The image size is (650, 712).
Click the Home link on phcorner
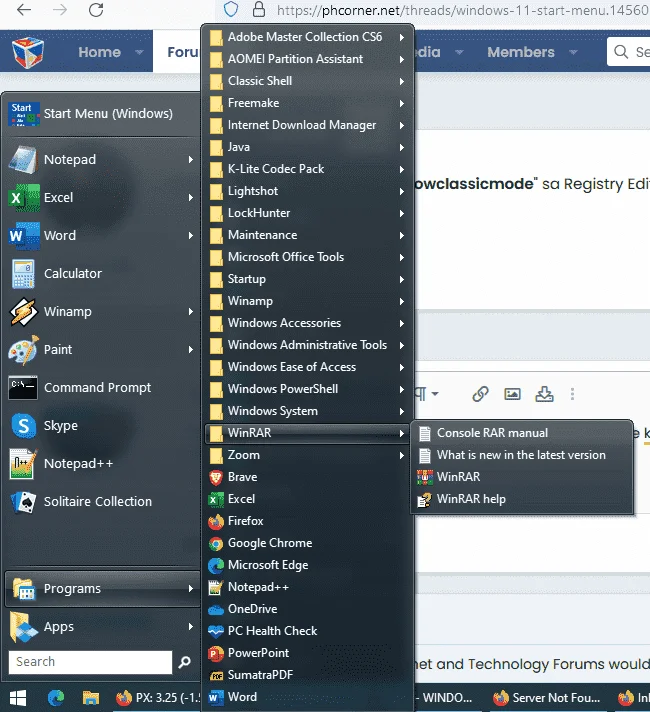click(99, 52)
